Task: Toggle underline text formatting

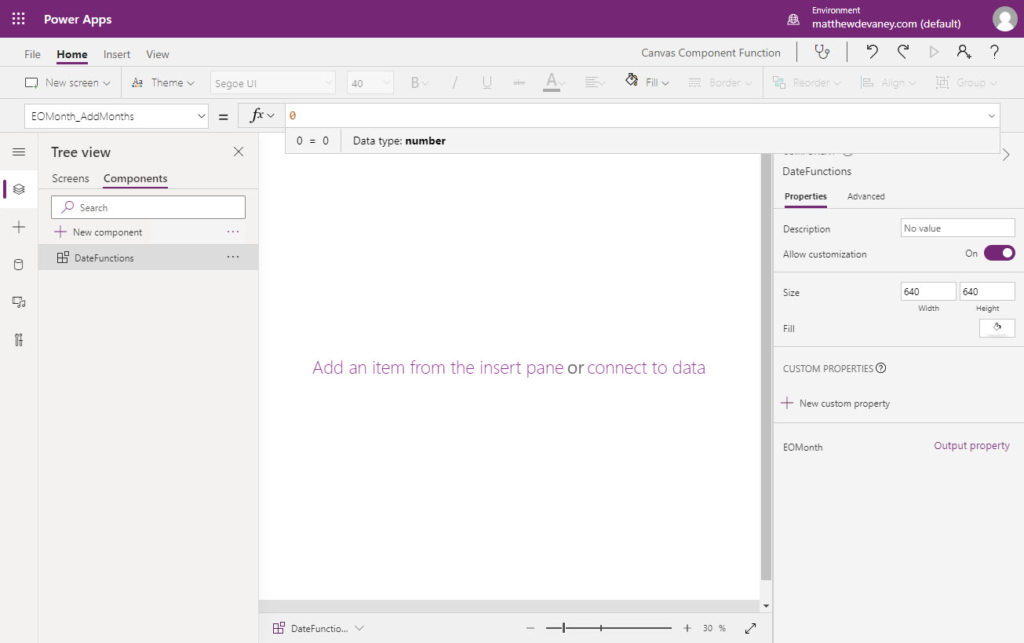Action: click(x=487, y=83)
